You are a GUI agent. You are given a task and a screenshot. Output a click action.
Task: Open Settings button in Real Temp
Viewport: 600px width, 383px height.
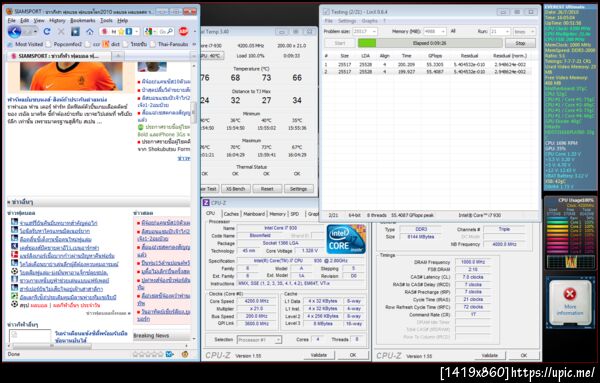(x=298, y=189)
